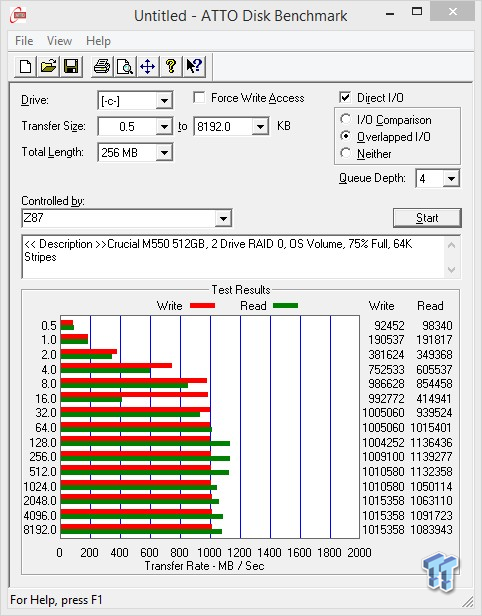This screenshot has width=482, height=616.
Task: Click read value 939524 in 32.0 row
Action: (x=434, y=412)
